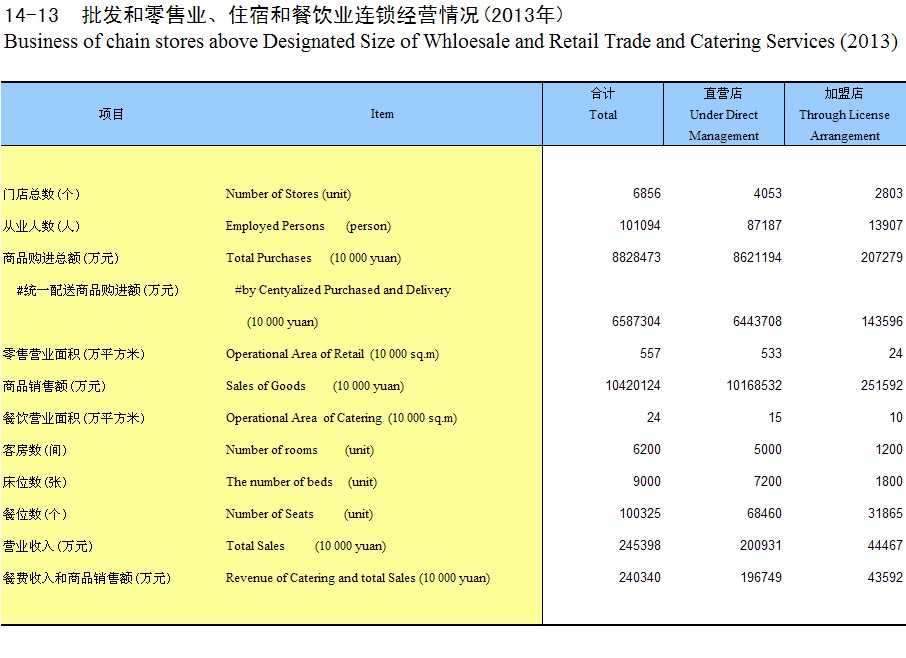Click the value 200931
906x658 pixels.
coord(760,545)
